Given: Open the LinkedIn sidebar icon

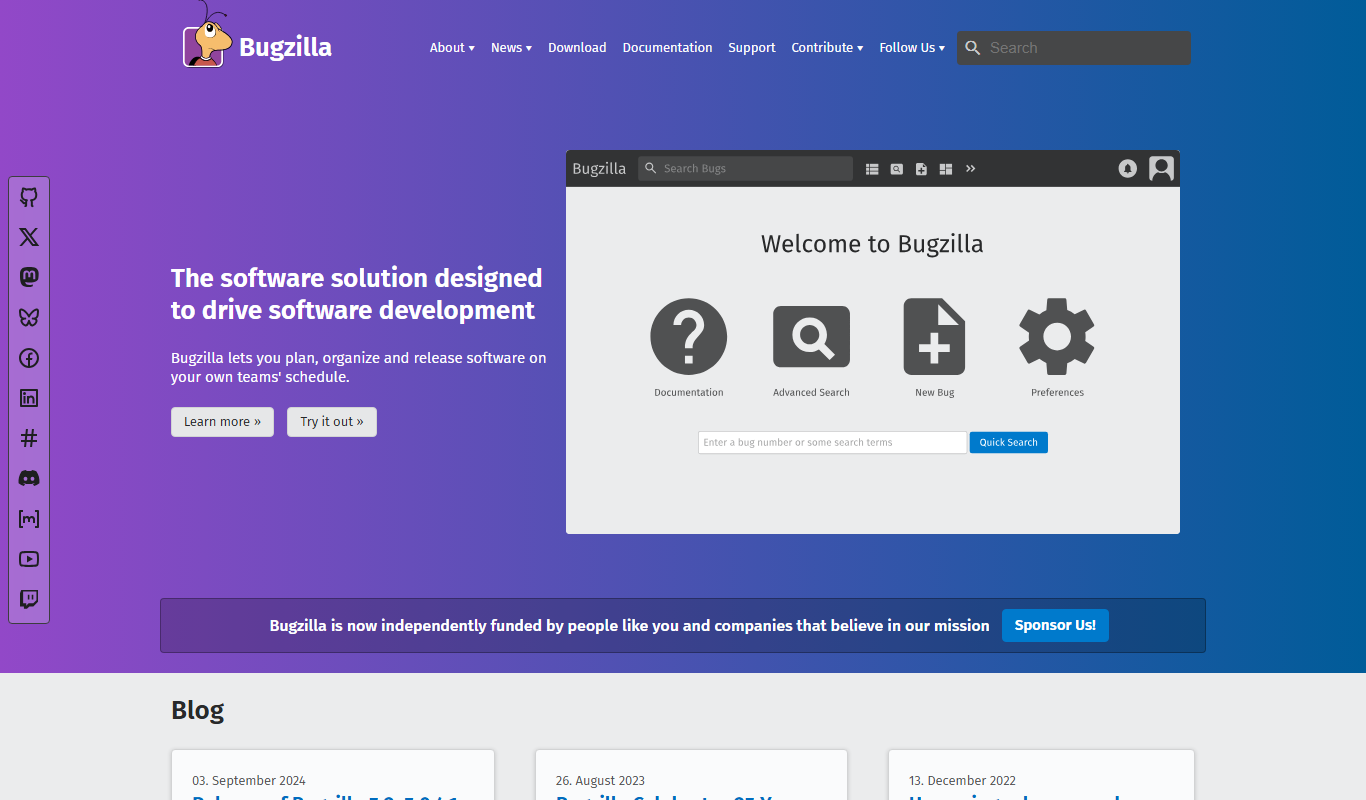Looking at the screenshot, I should pyautogui.click(x=29, y=398).
